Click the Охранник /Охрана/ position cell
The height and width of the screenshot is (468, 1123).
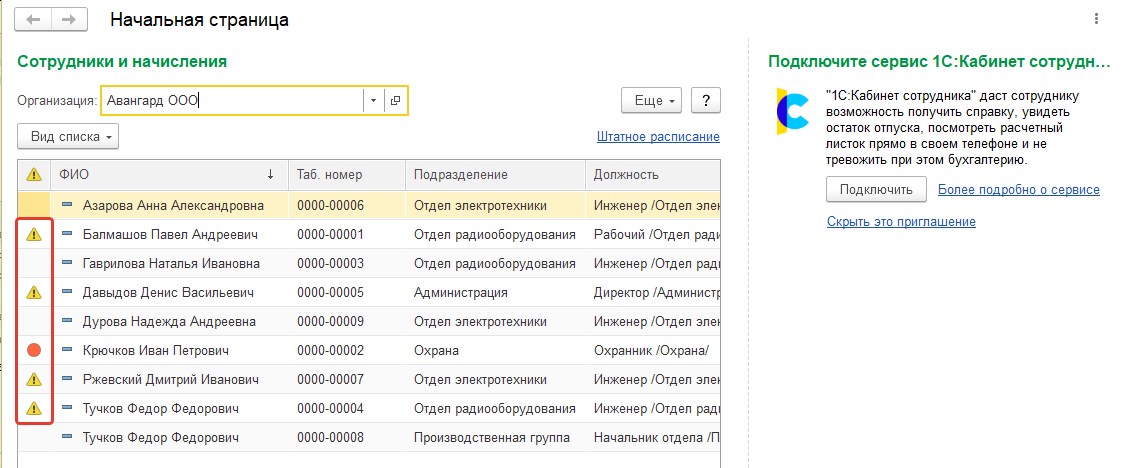click(x=651, y=350)
